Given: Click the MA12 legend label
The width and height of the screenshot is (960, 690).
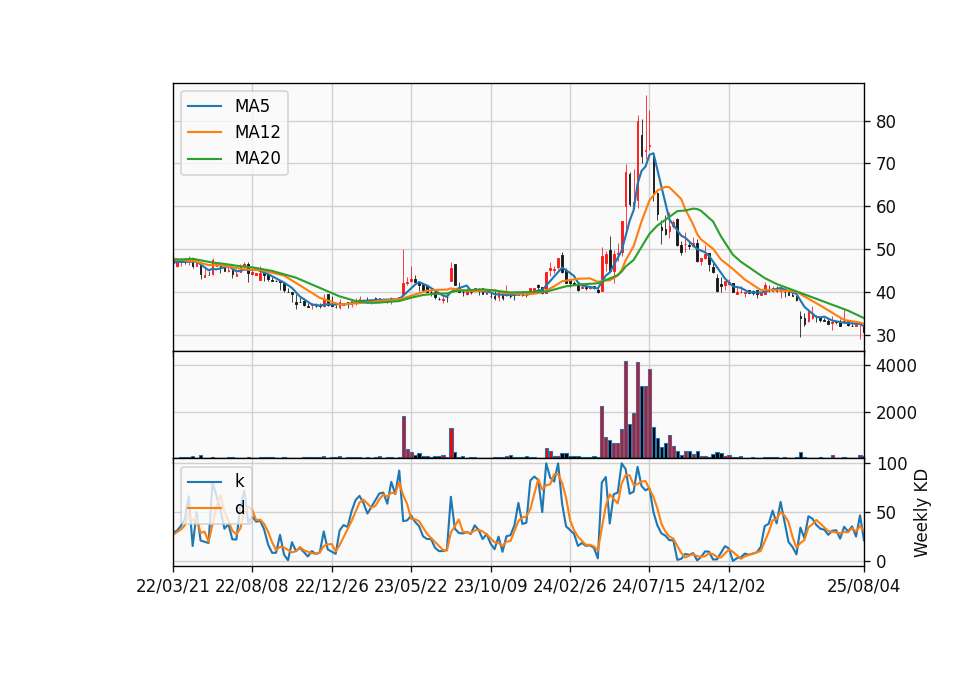Looking at the screenshot, I should [x=257, y=132].
